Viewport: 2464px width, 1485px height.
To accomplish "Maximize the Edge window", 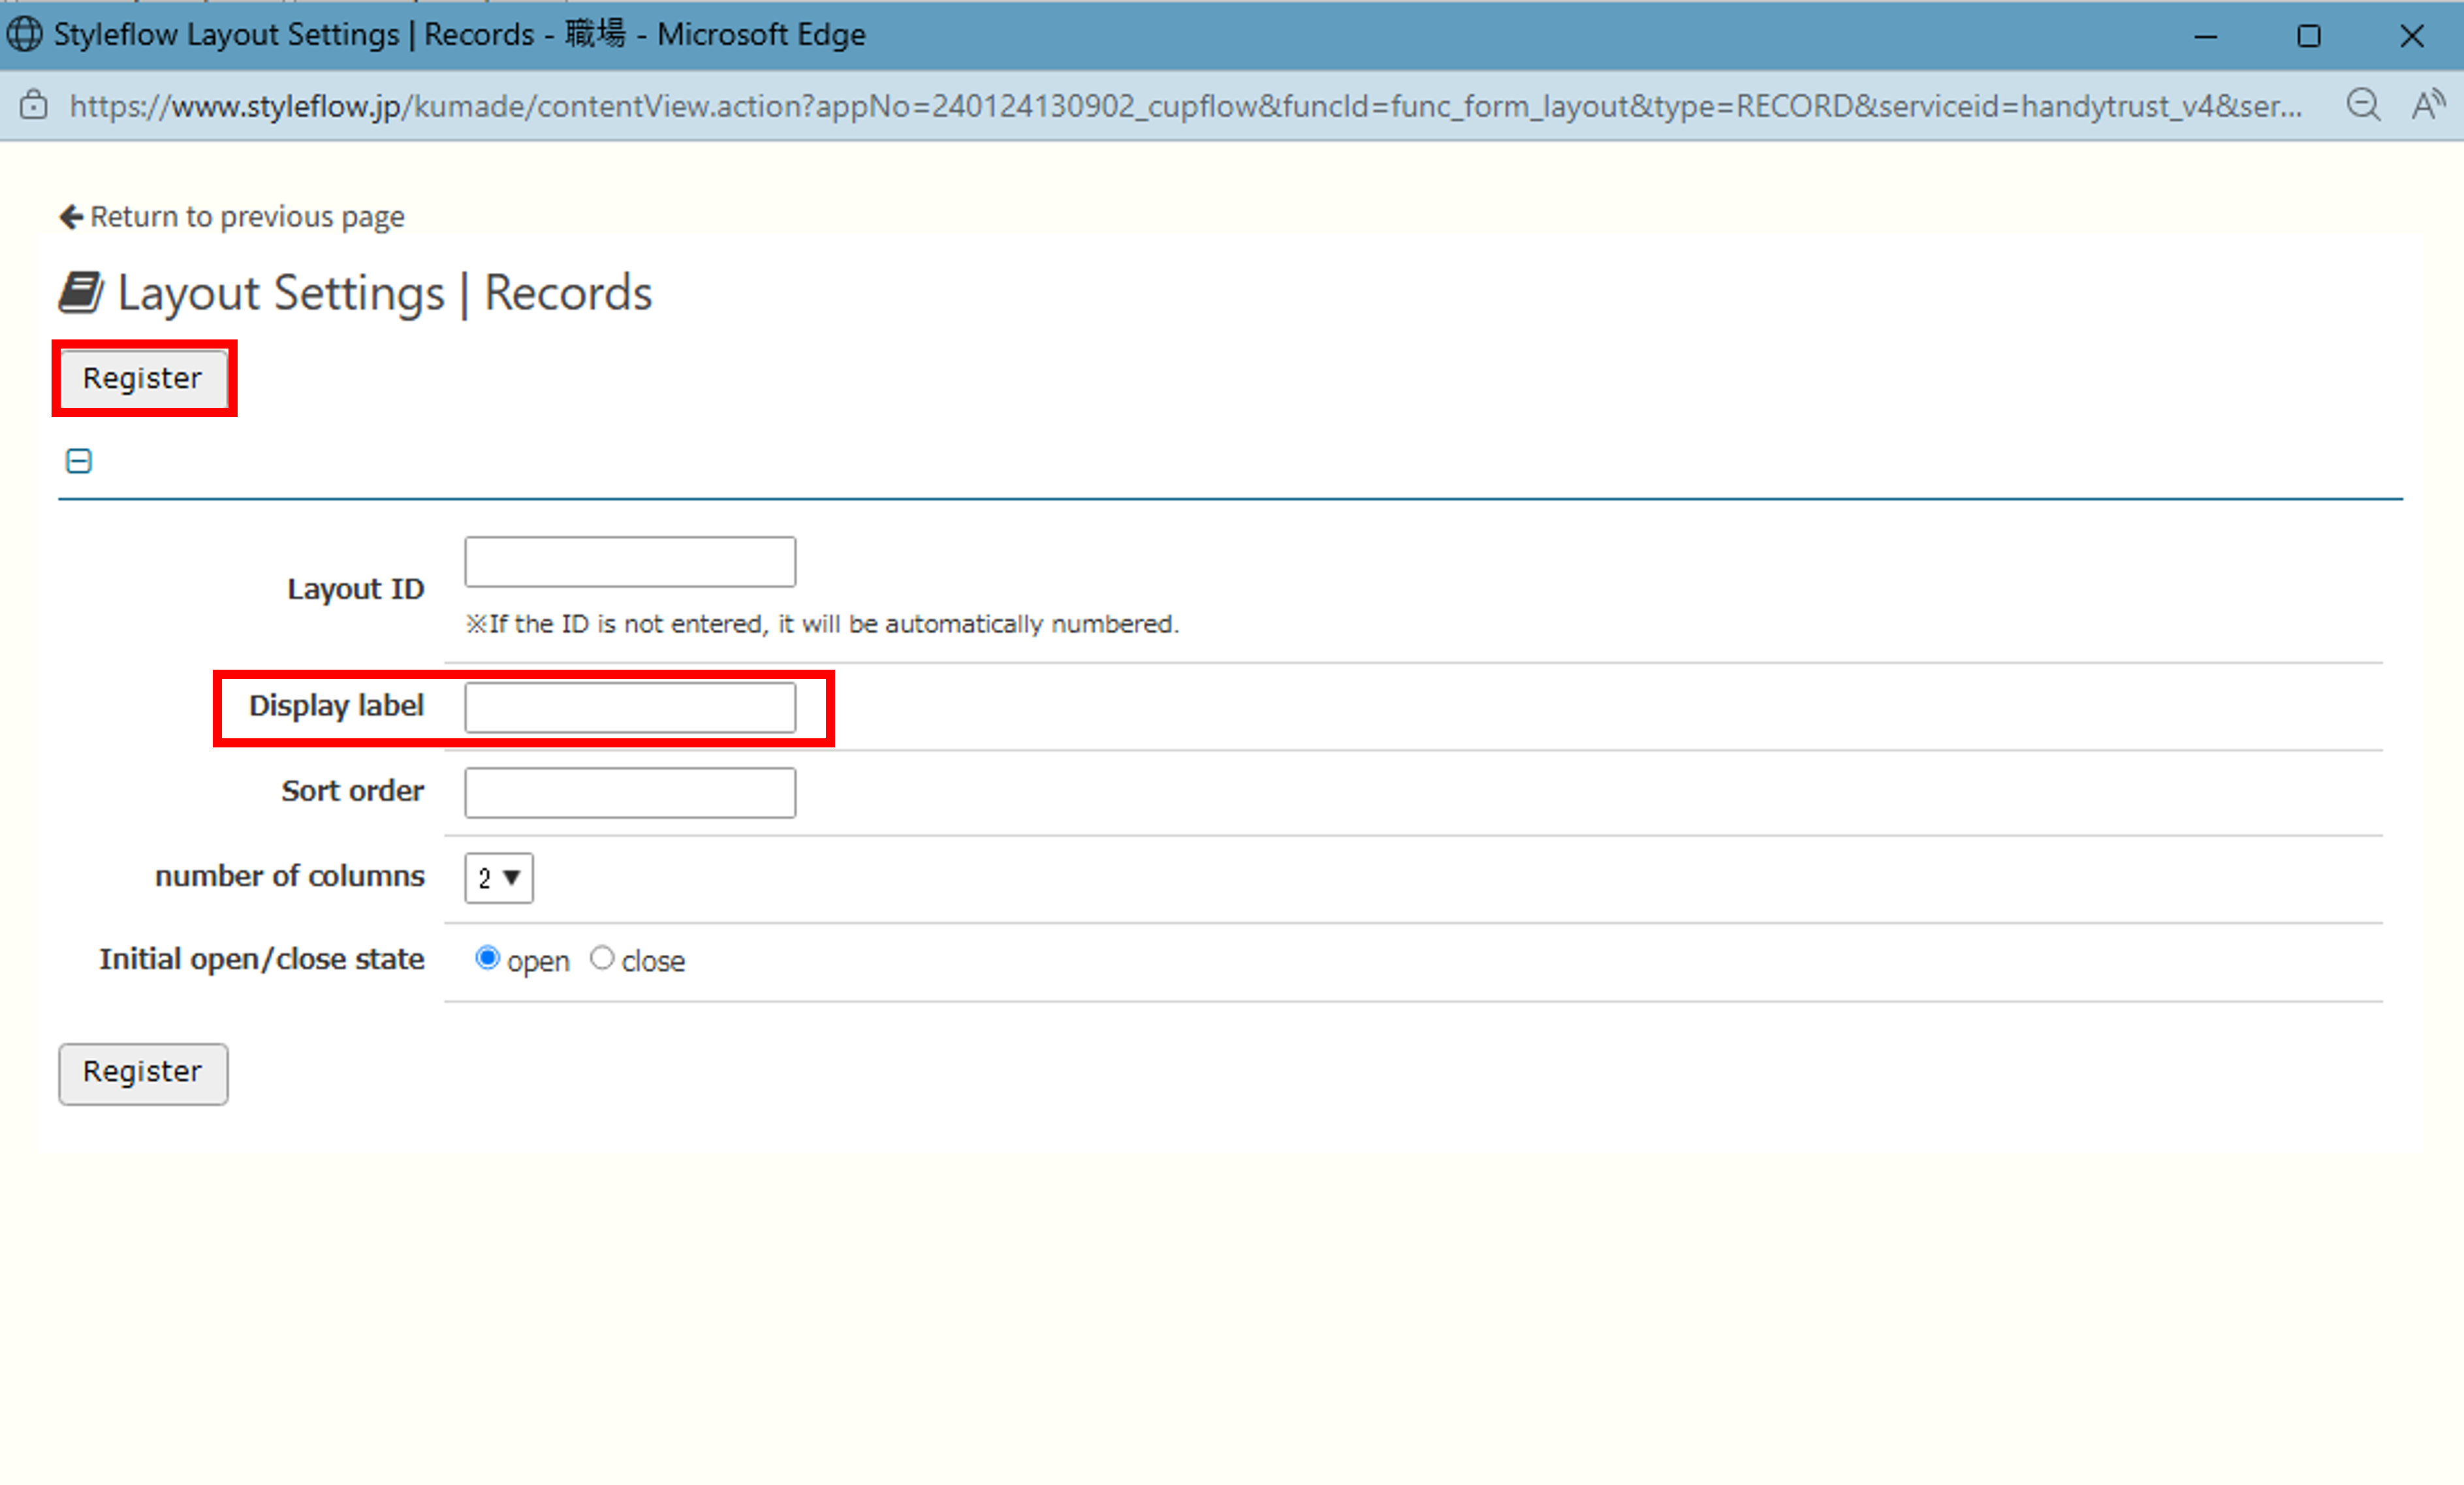I will (2309, 36).
